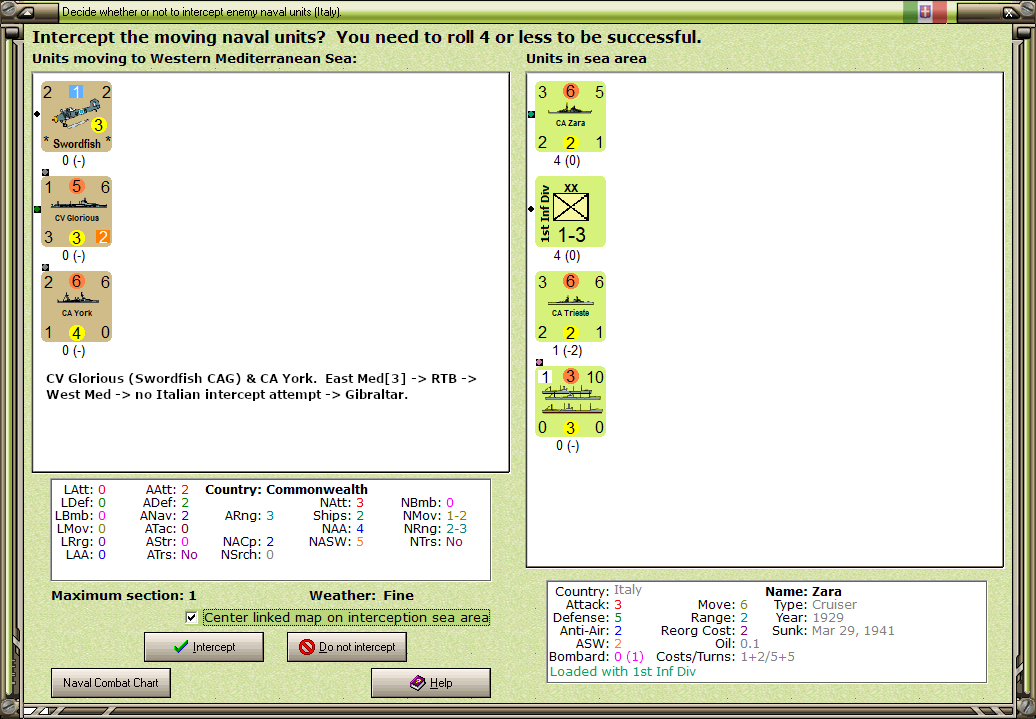The height and width of the screenshot is (719, 1036).
Task: Click 'Country: Commonwealth' label
Action: pyautogui.click(x=286, y=490)
